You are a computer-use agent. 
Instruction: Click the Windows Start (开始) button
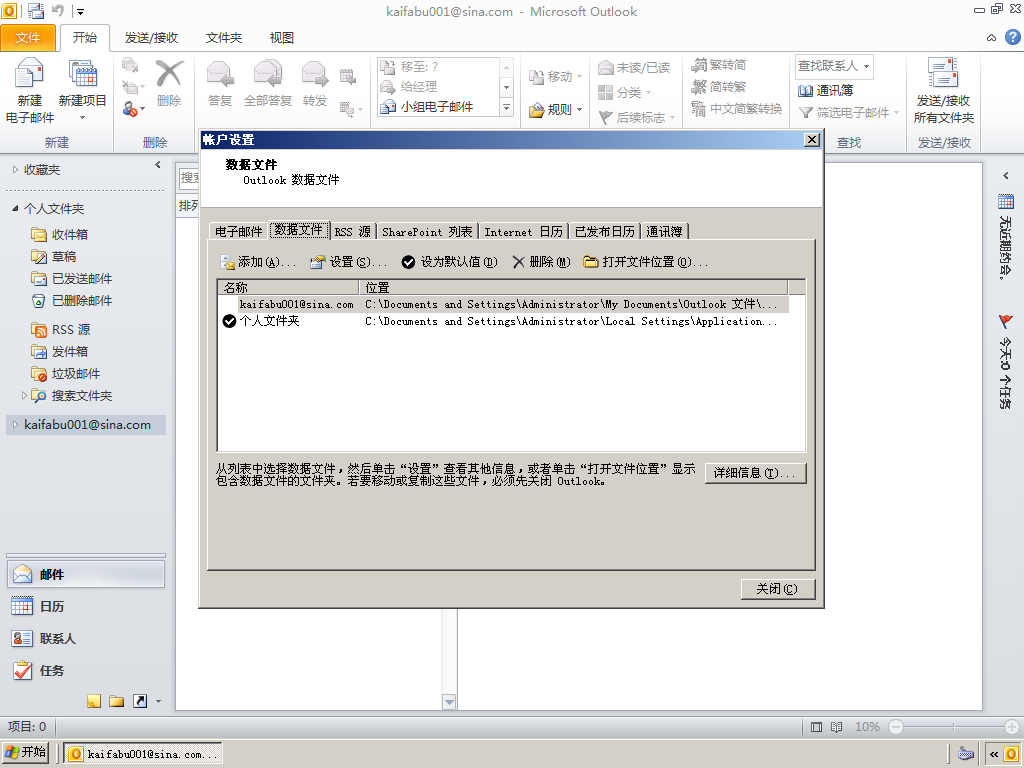(x=26, y=752)
